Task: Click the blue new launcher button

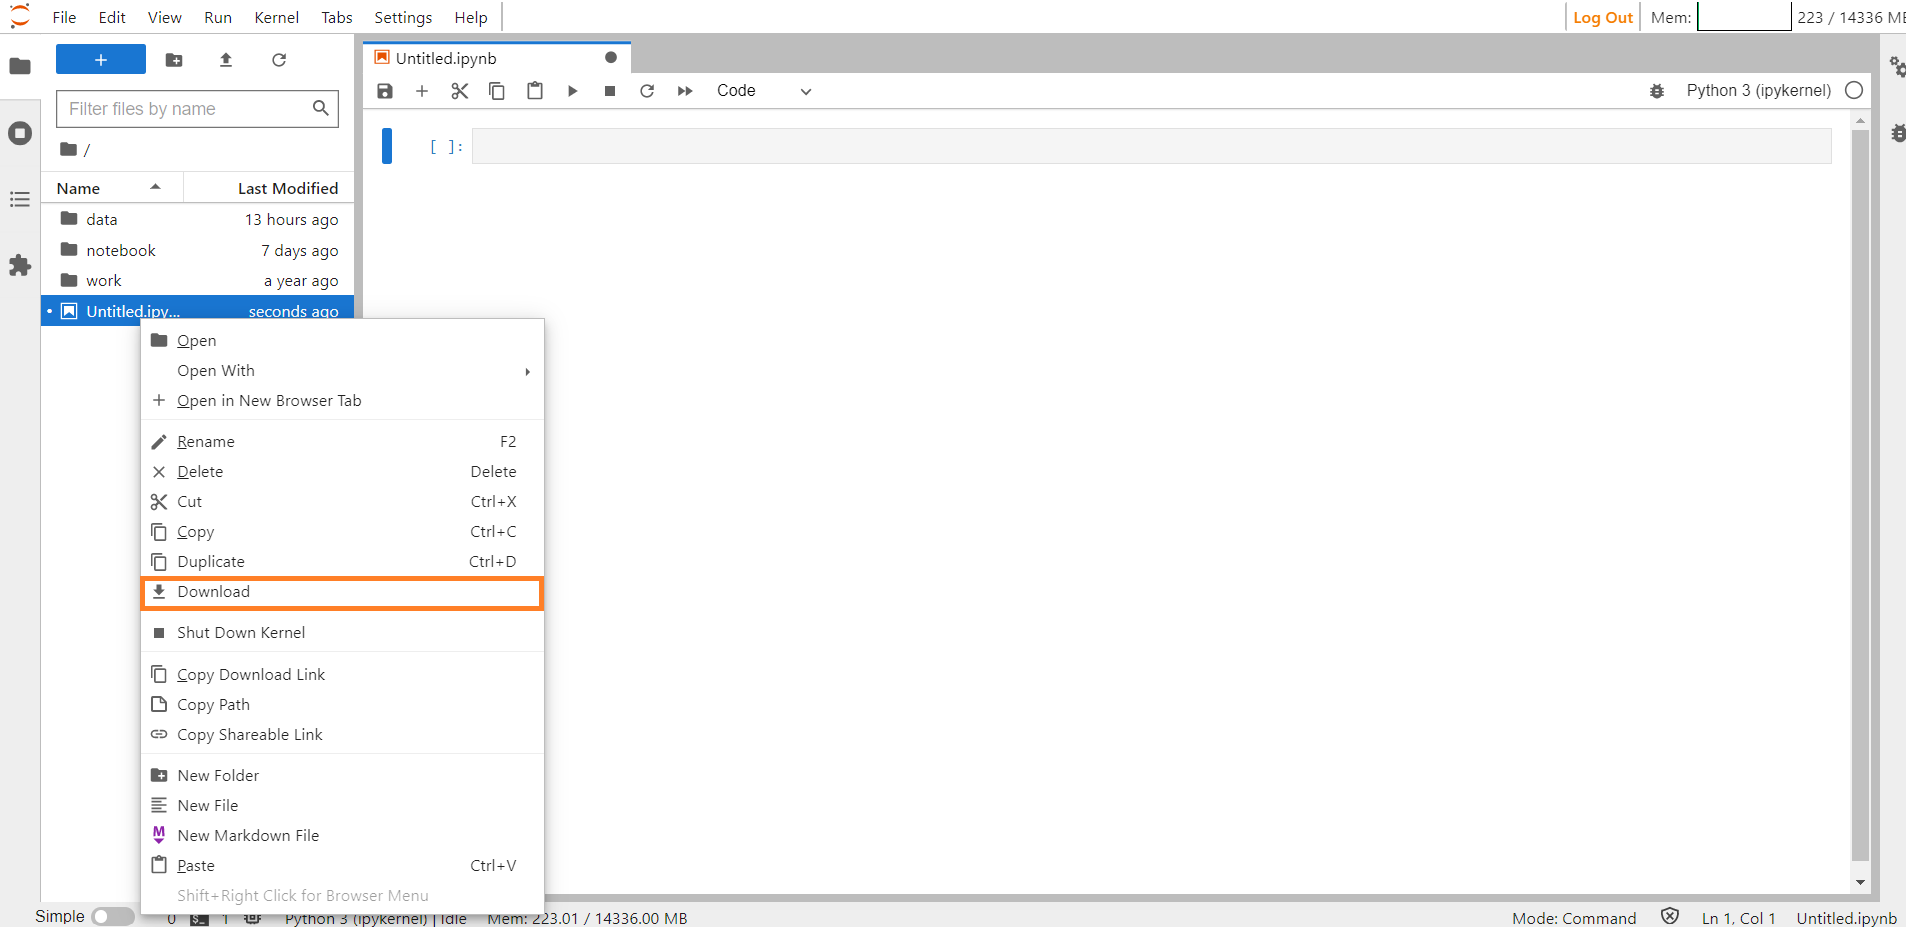Action: [101, 60]
